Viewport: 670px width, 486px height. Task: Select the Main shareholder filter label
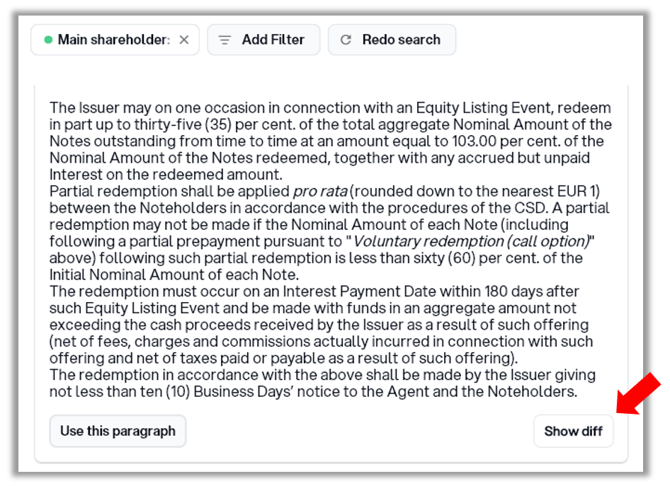pos(114,40)
